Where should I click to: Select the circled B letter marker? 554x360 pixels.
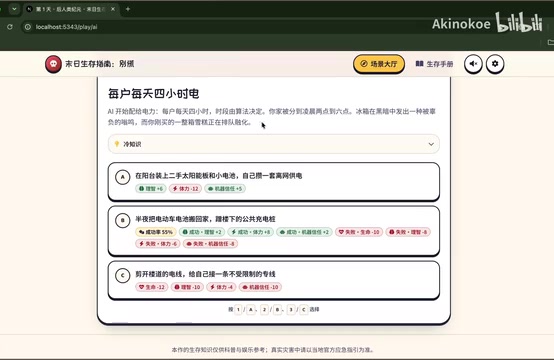[x=123, y=220]
